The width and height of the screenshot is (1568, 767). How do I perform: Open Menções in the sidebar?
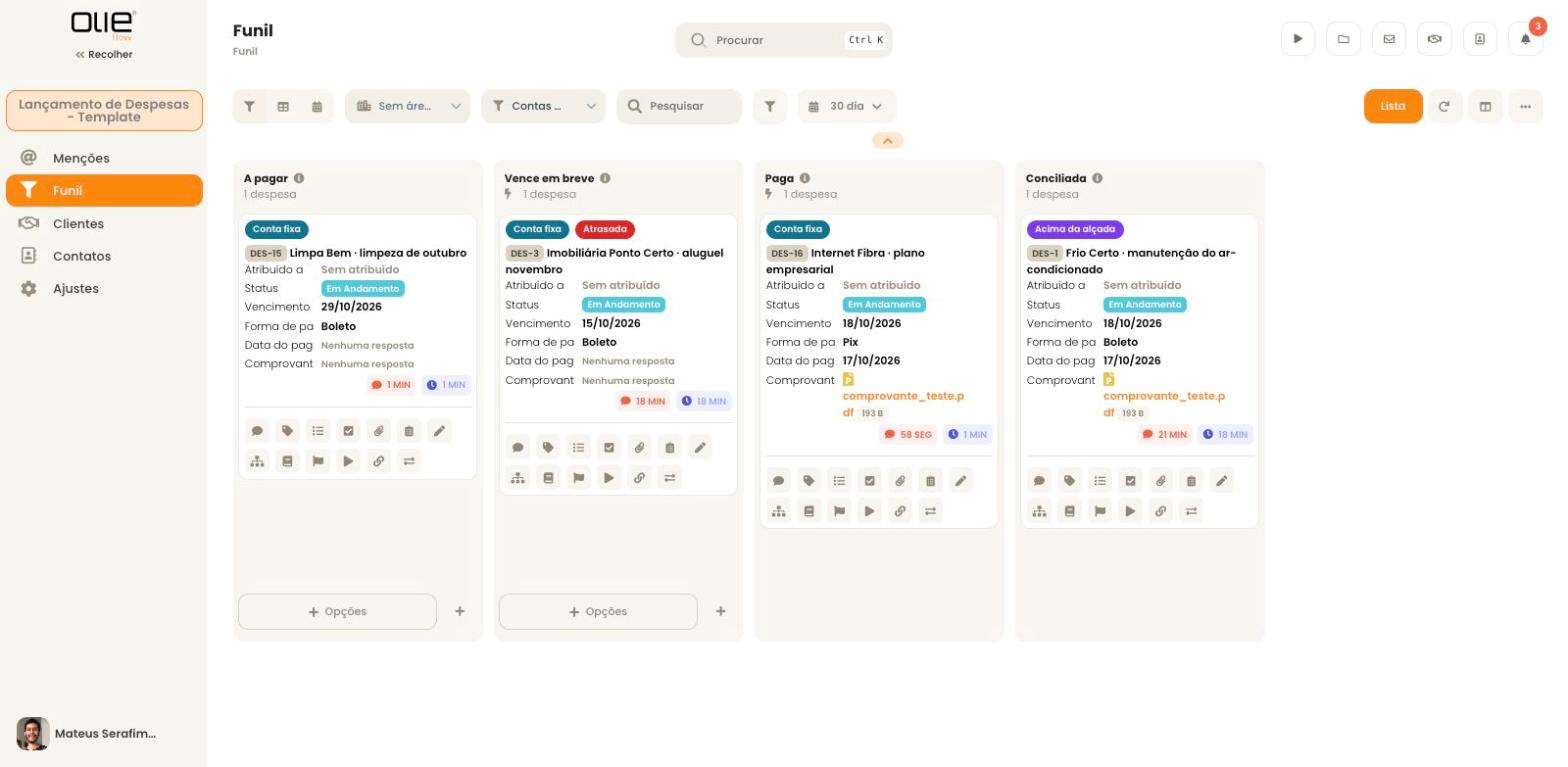[104, 158]
